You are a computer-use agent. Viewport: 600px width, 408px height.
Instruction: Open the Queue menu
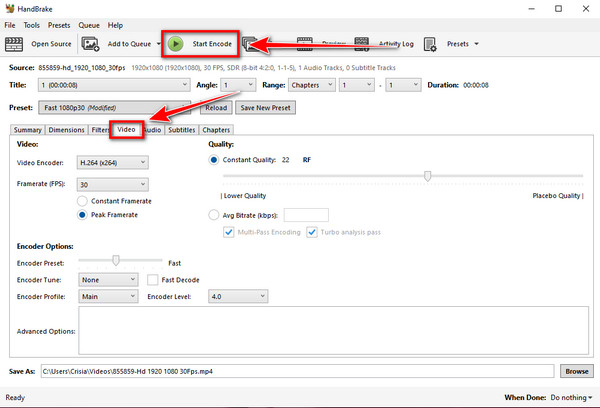coord(89,25)
